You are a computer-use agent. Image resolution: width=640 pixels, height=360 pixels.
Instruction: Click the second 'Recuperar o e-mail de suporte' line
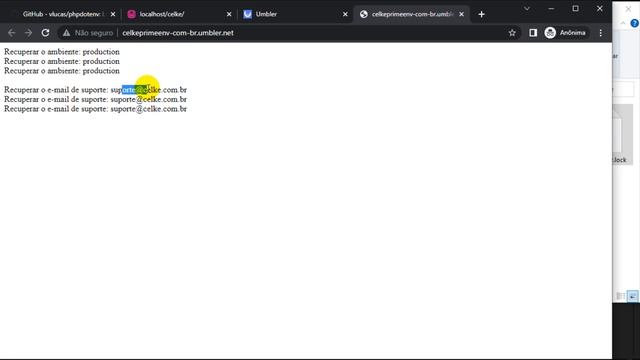pyautogui.click(x=96, y=99)
